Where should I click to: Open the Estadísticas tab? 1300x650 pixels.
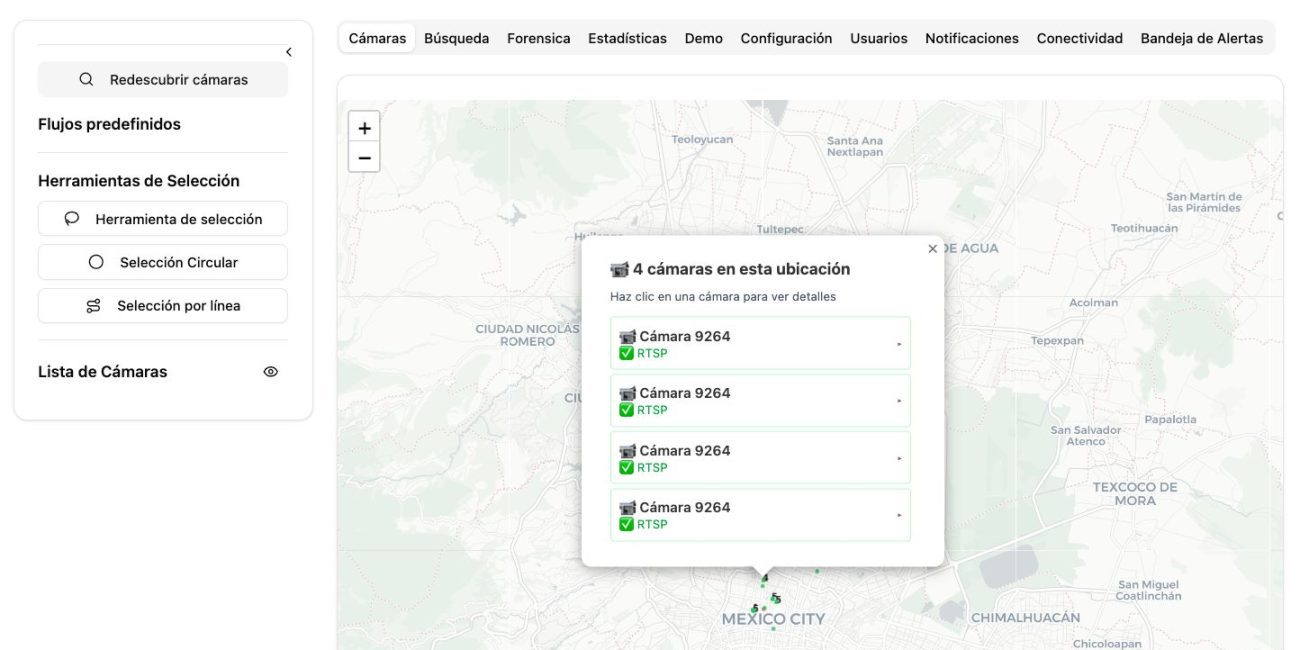(627, 39)
